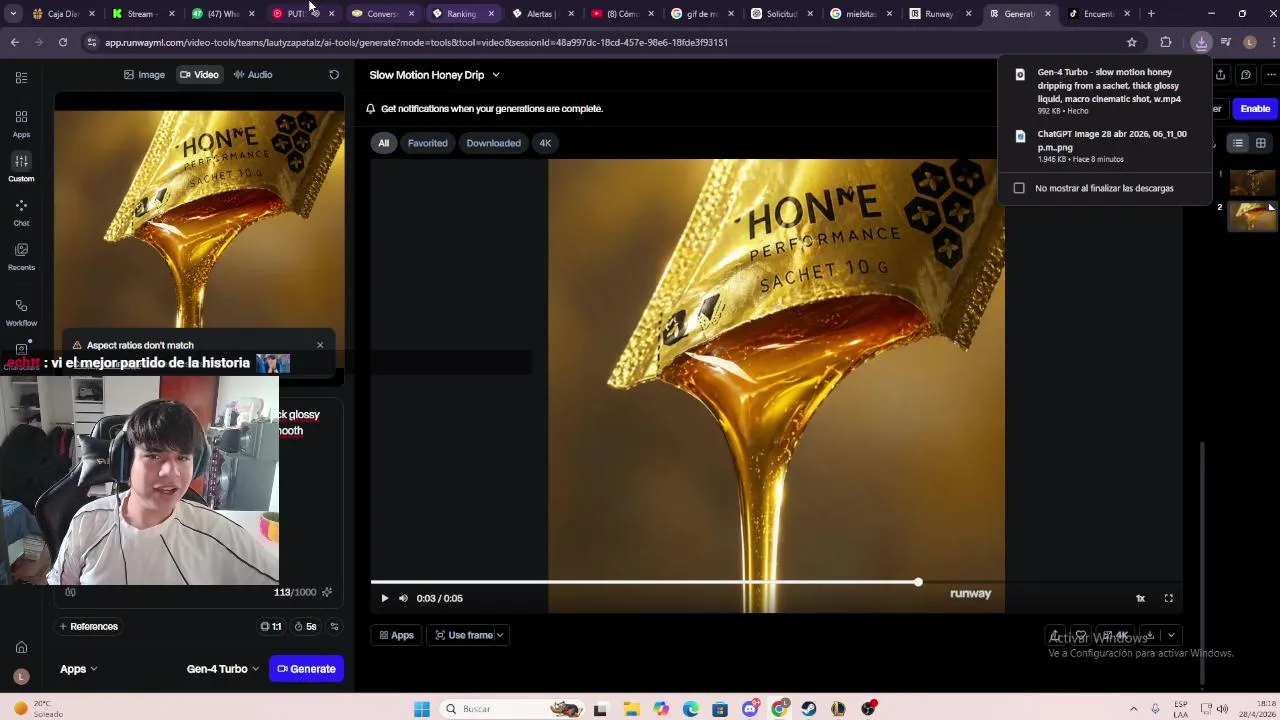
Task: Open the feedback chat bubble icon
Action: [x=1245, y=75]
